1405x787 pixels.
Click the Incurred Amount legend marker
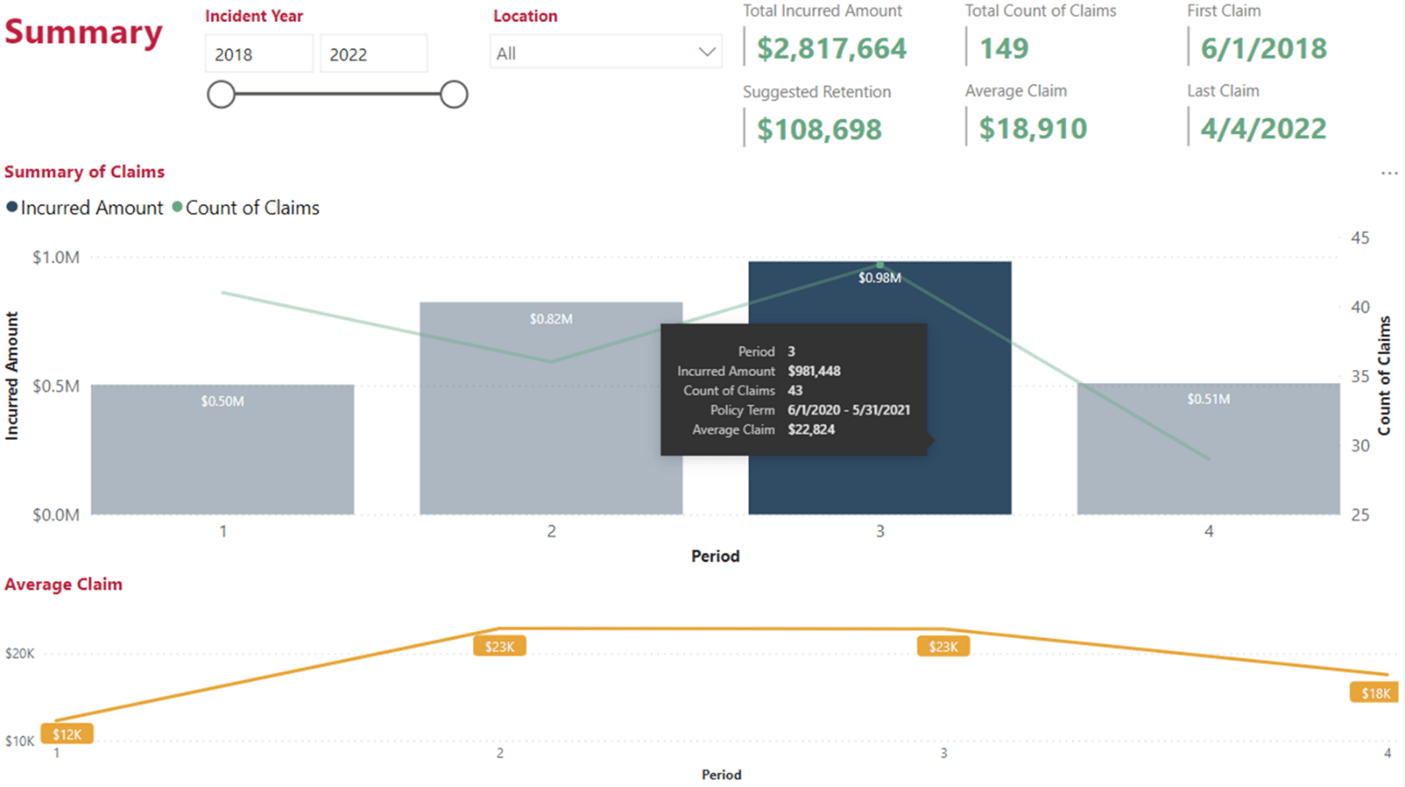(x=12, y=208)
